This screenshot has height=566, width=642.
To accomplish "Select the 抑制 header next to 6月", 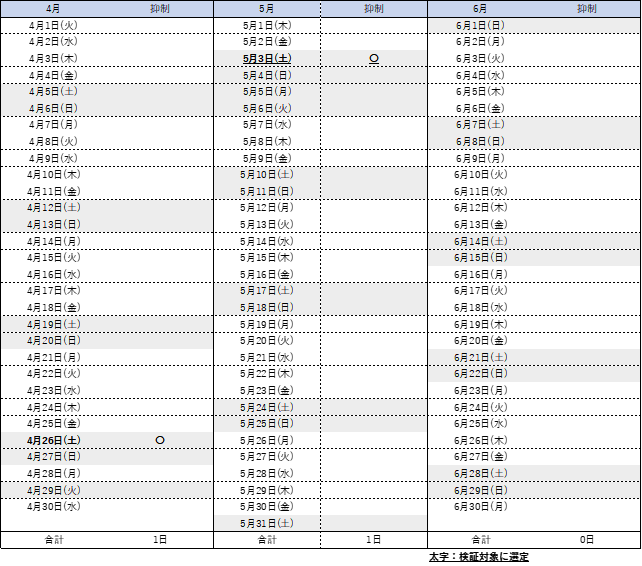I will coord(587,8).
